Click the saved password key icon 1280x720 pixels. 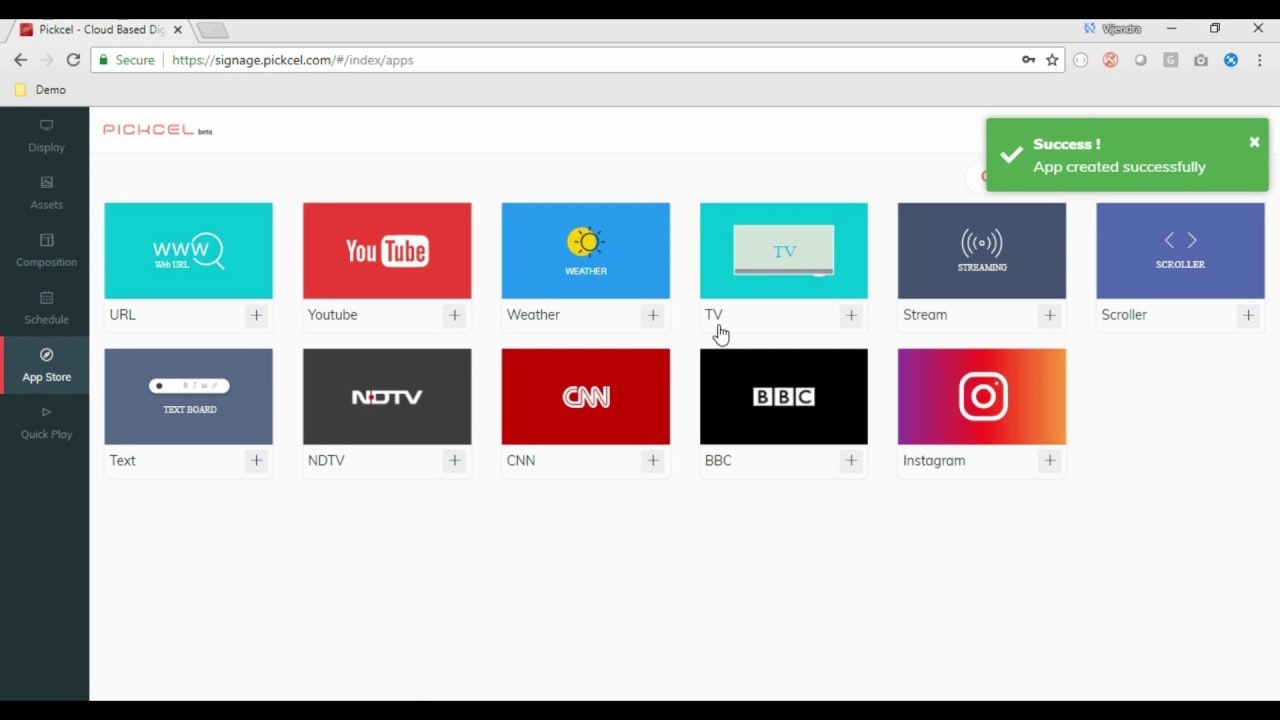click(1028, 60)
